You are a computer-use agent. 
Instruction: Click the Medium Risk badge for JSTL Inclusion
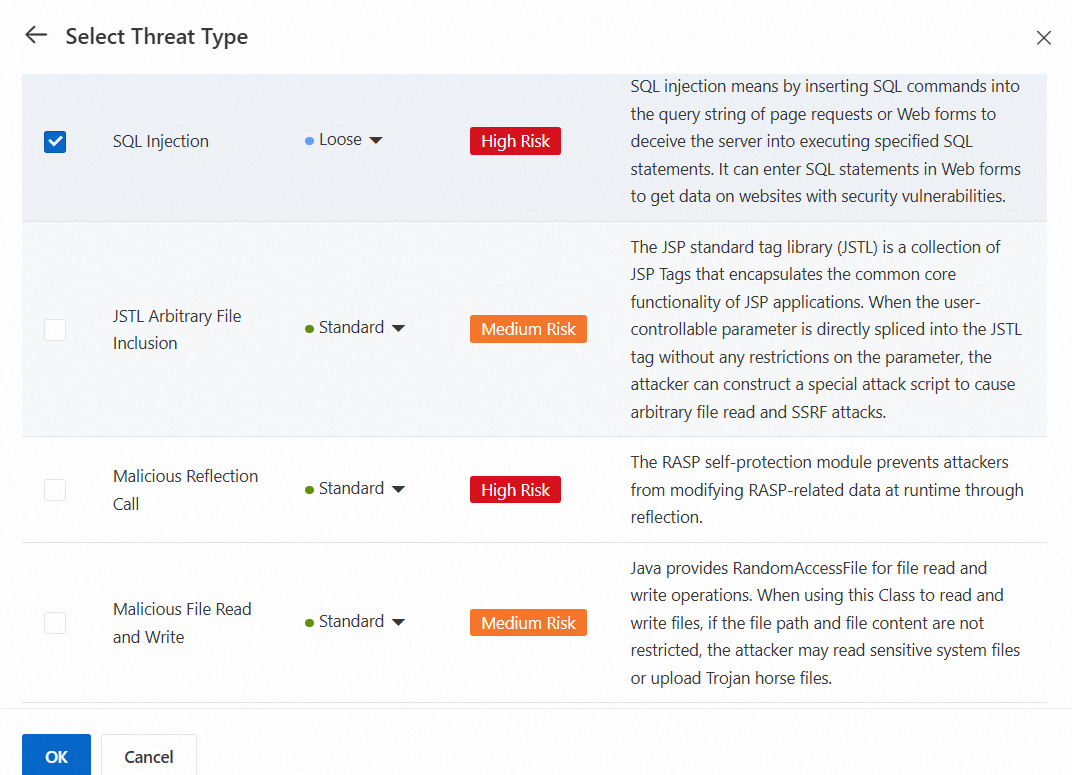528,329
